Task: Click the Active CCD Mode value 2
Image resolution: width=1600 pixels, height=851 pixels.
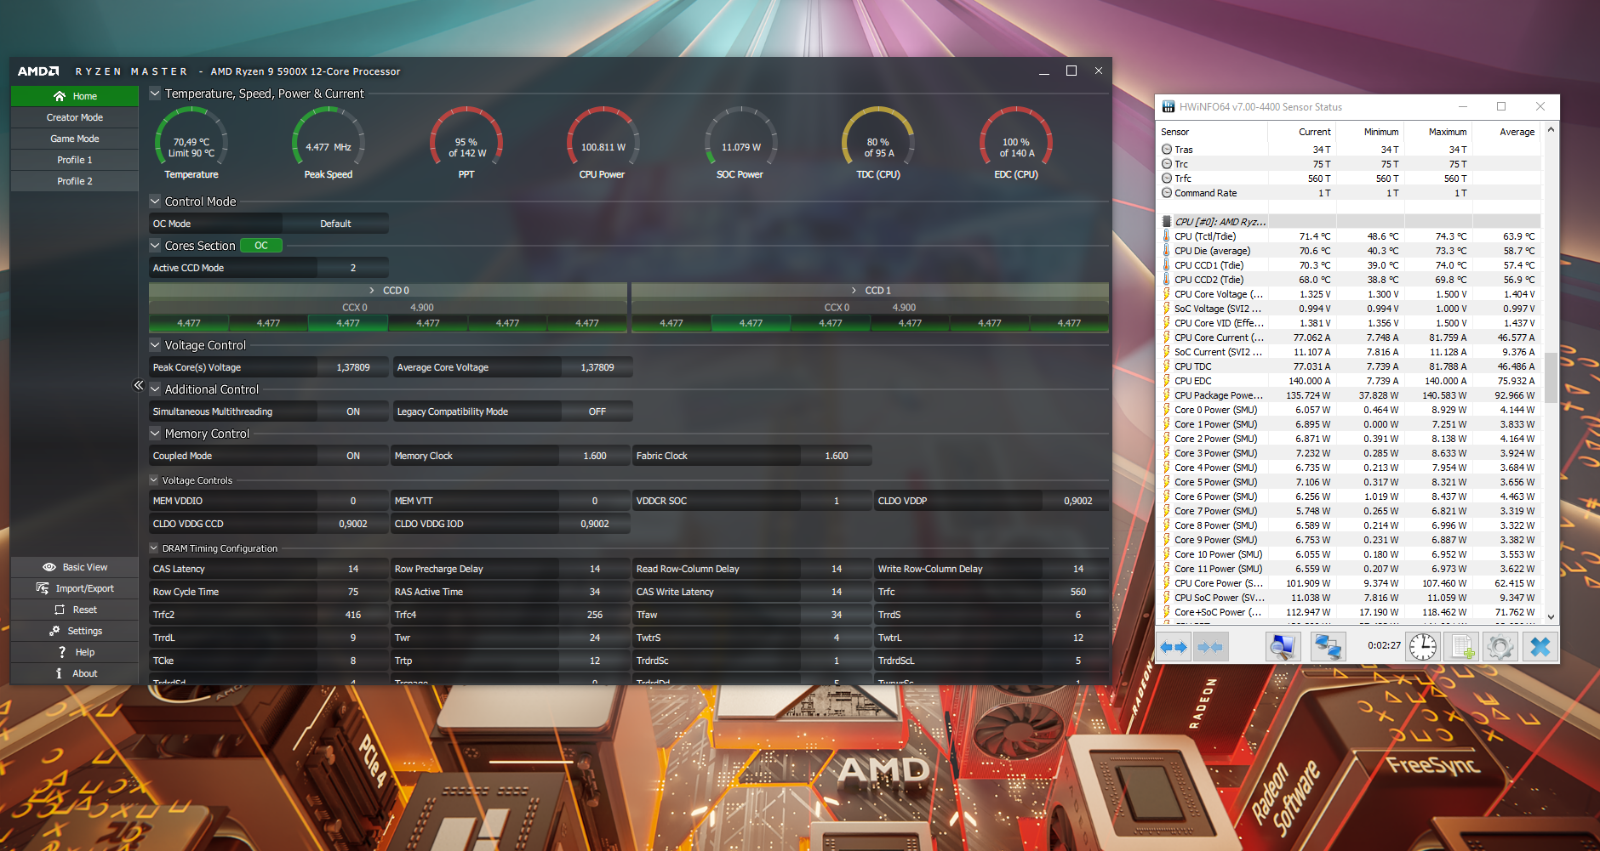Action: pos(353,267)
